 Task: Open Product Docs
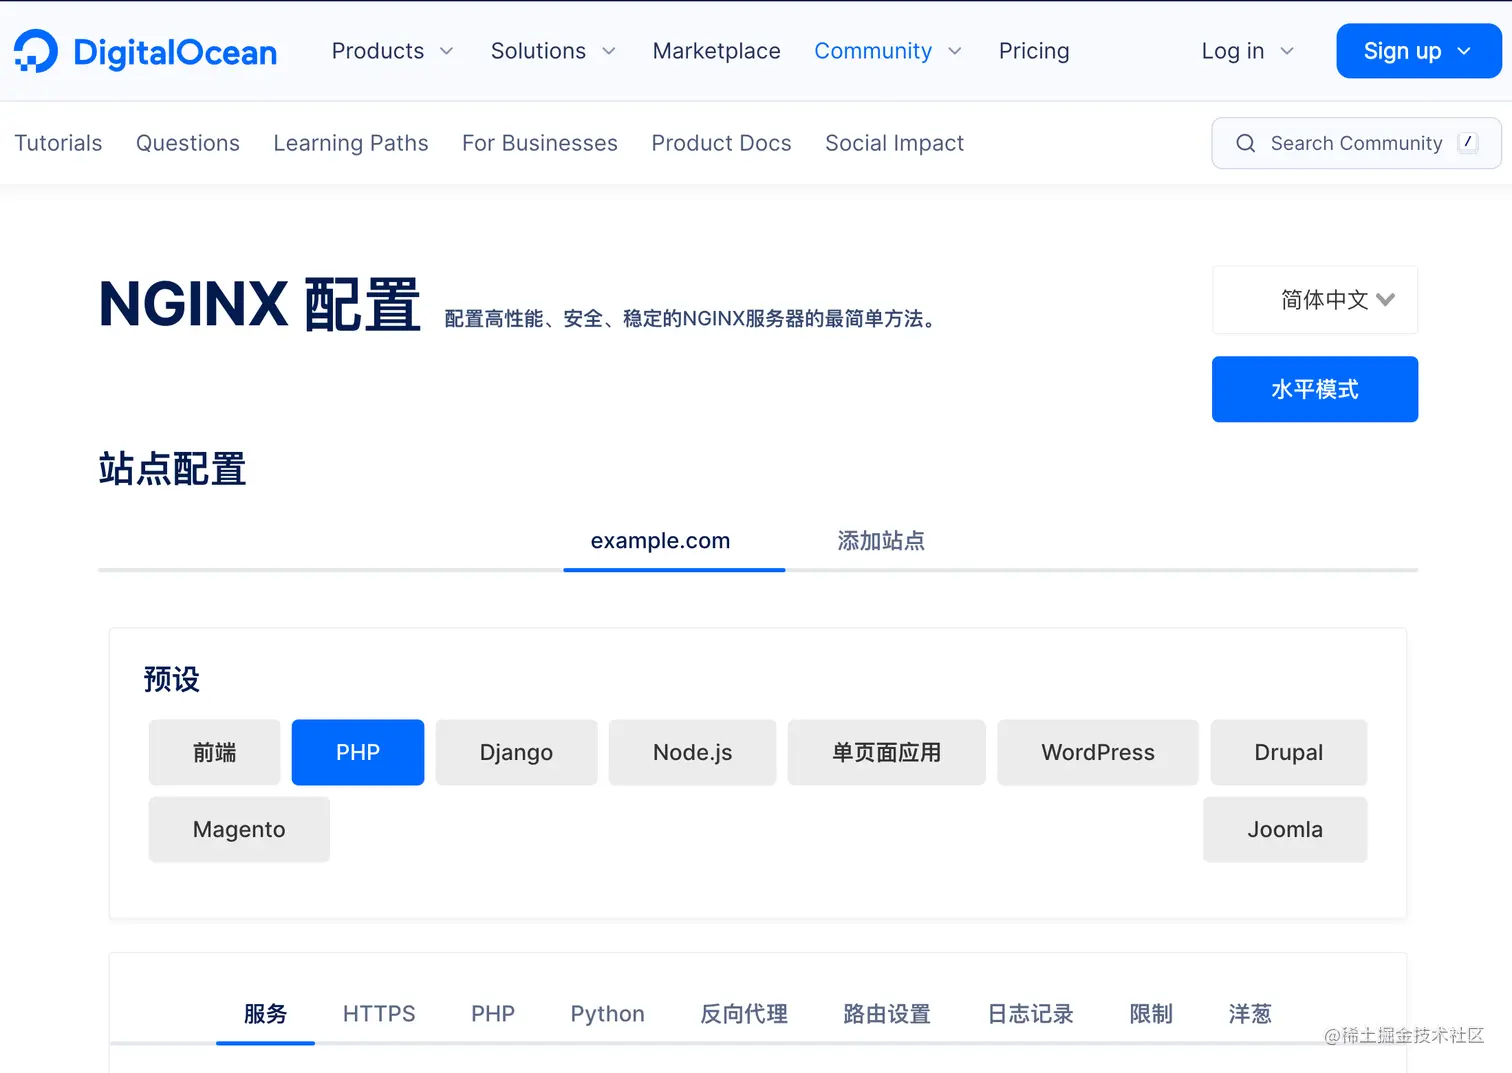point(721,143)
